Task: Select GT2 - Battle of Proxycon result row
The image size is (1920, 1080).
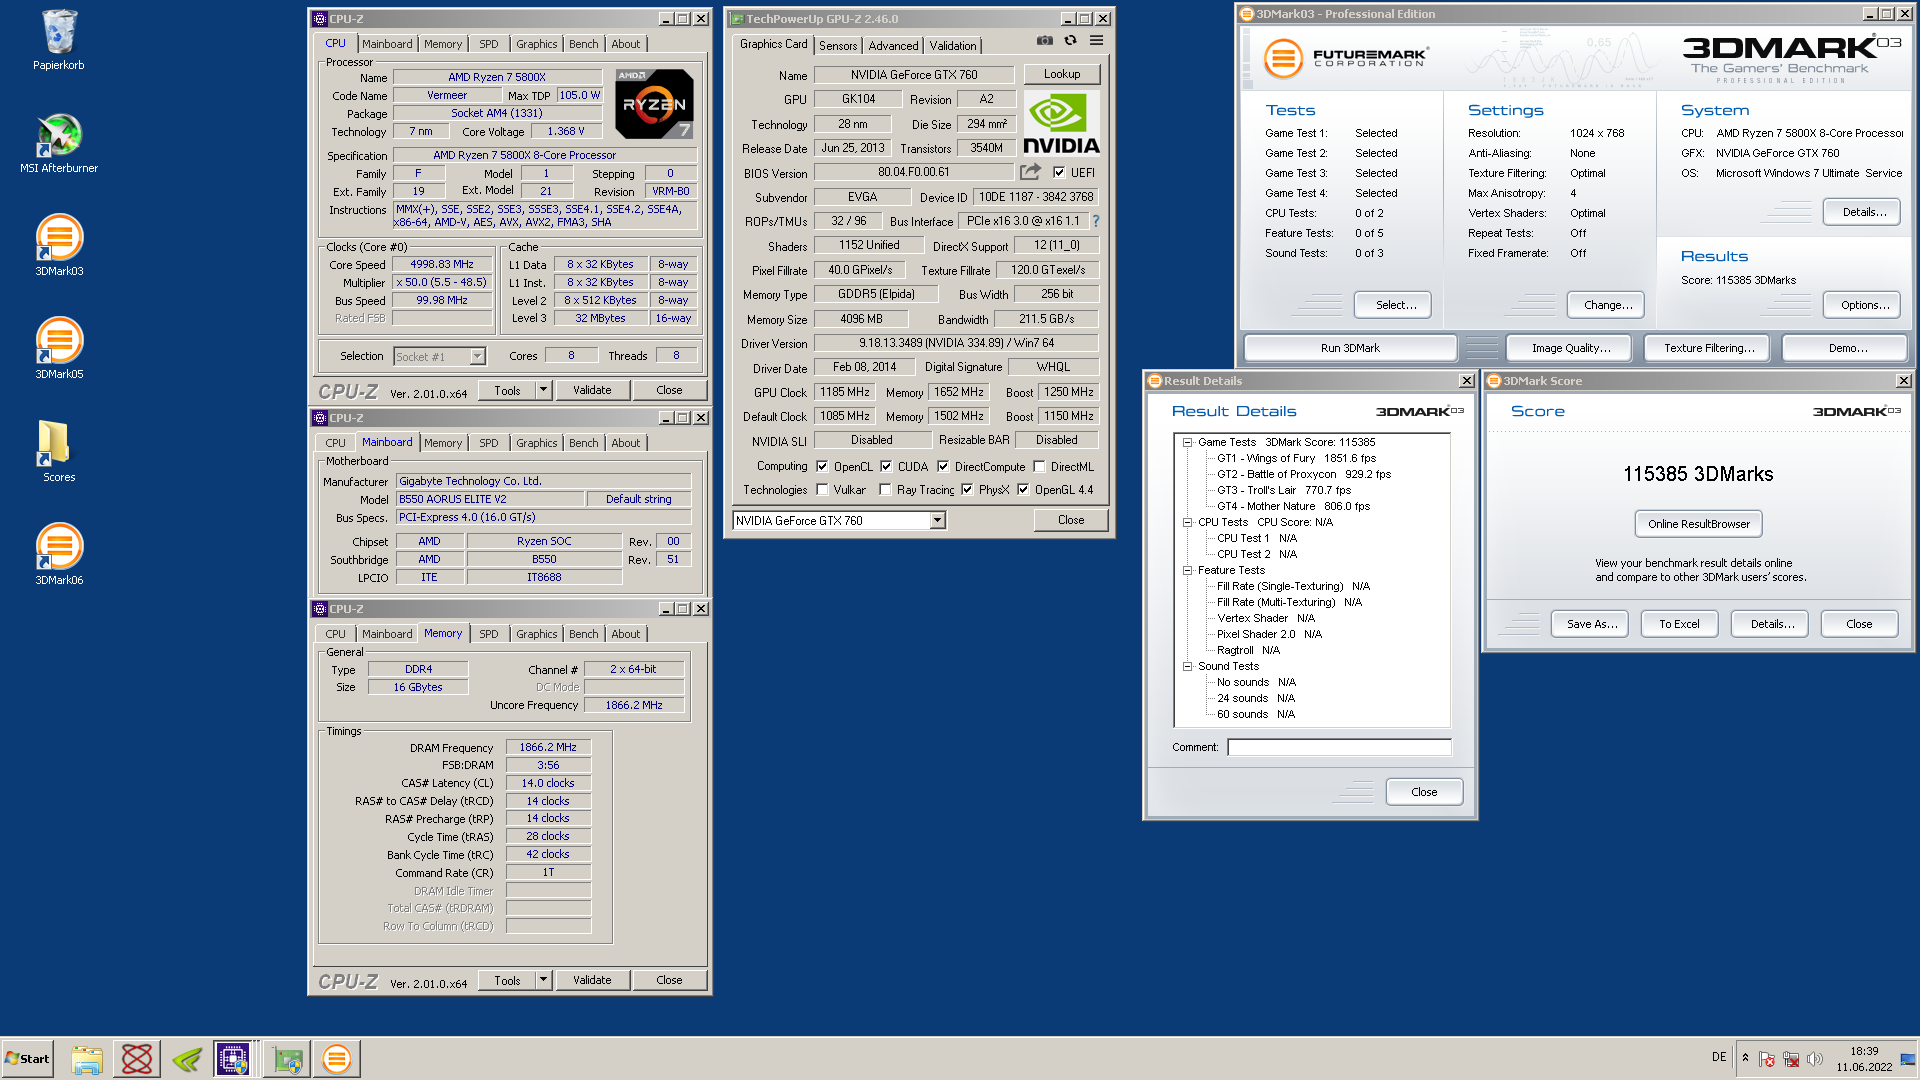Action: point(1303,474)
